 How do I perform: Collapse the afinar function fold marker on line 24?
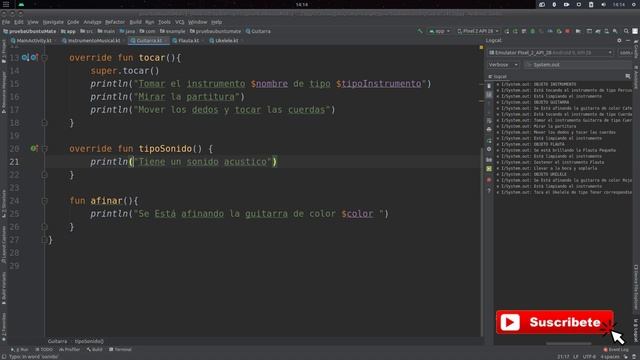pos(44,201)
